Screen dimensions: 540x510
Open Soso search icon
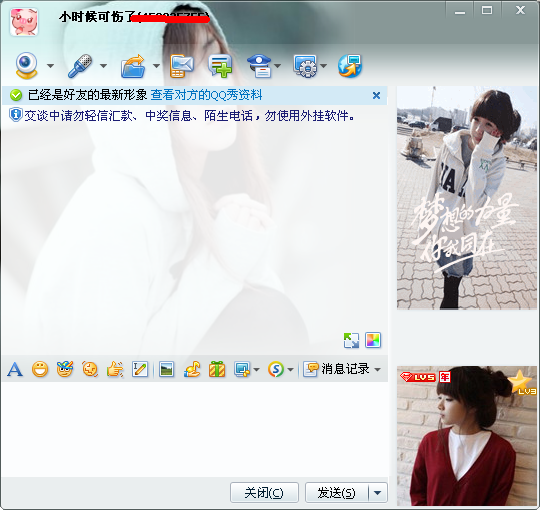(276, 370)
